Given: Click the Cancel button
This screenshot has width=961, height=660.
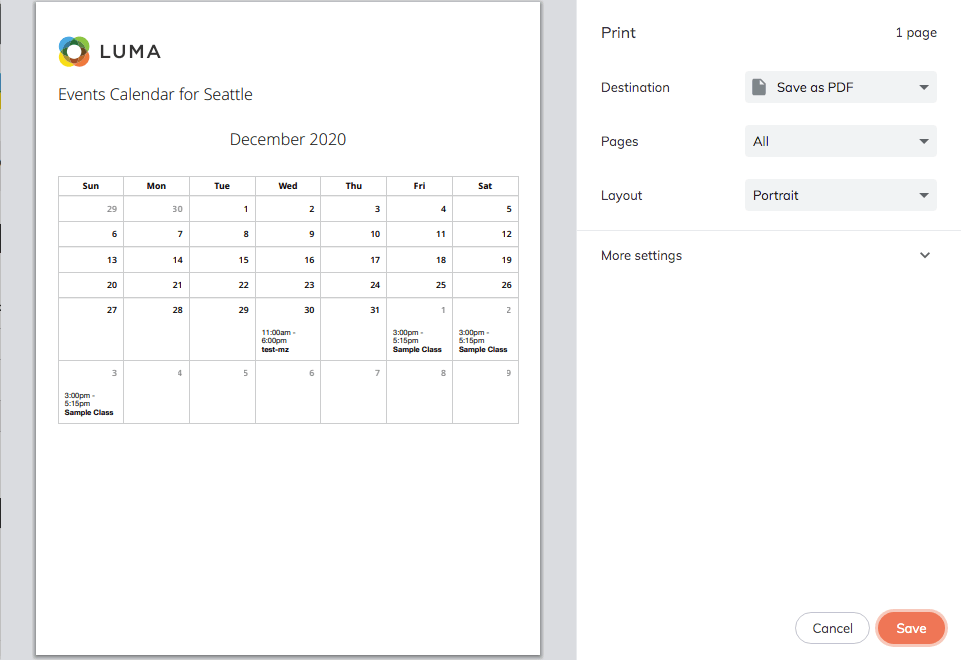Looking at the screenshot, I should [x=832, y=628].
